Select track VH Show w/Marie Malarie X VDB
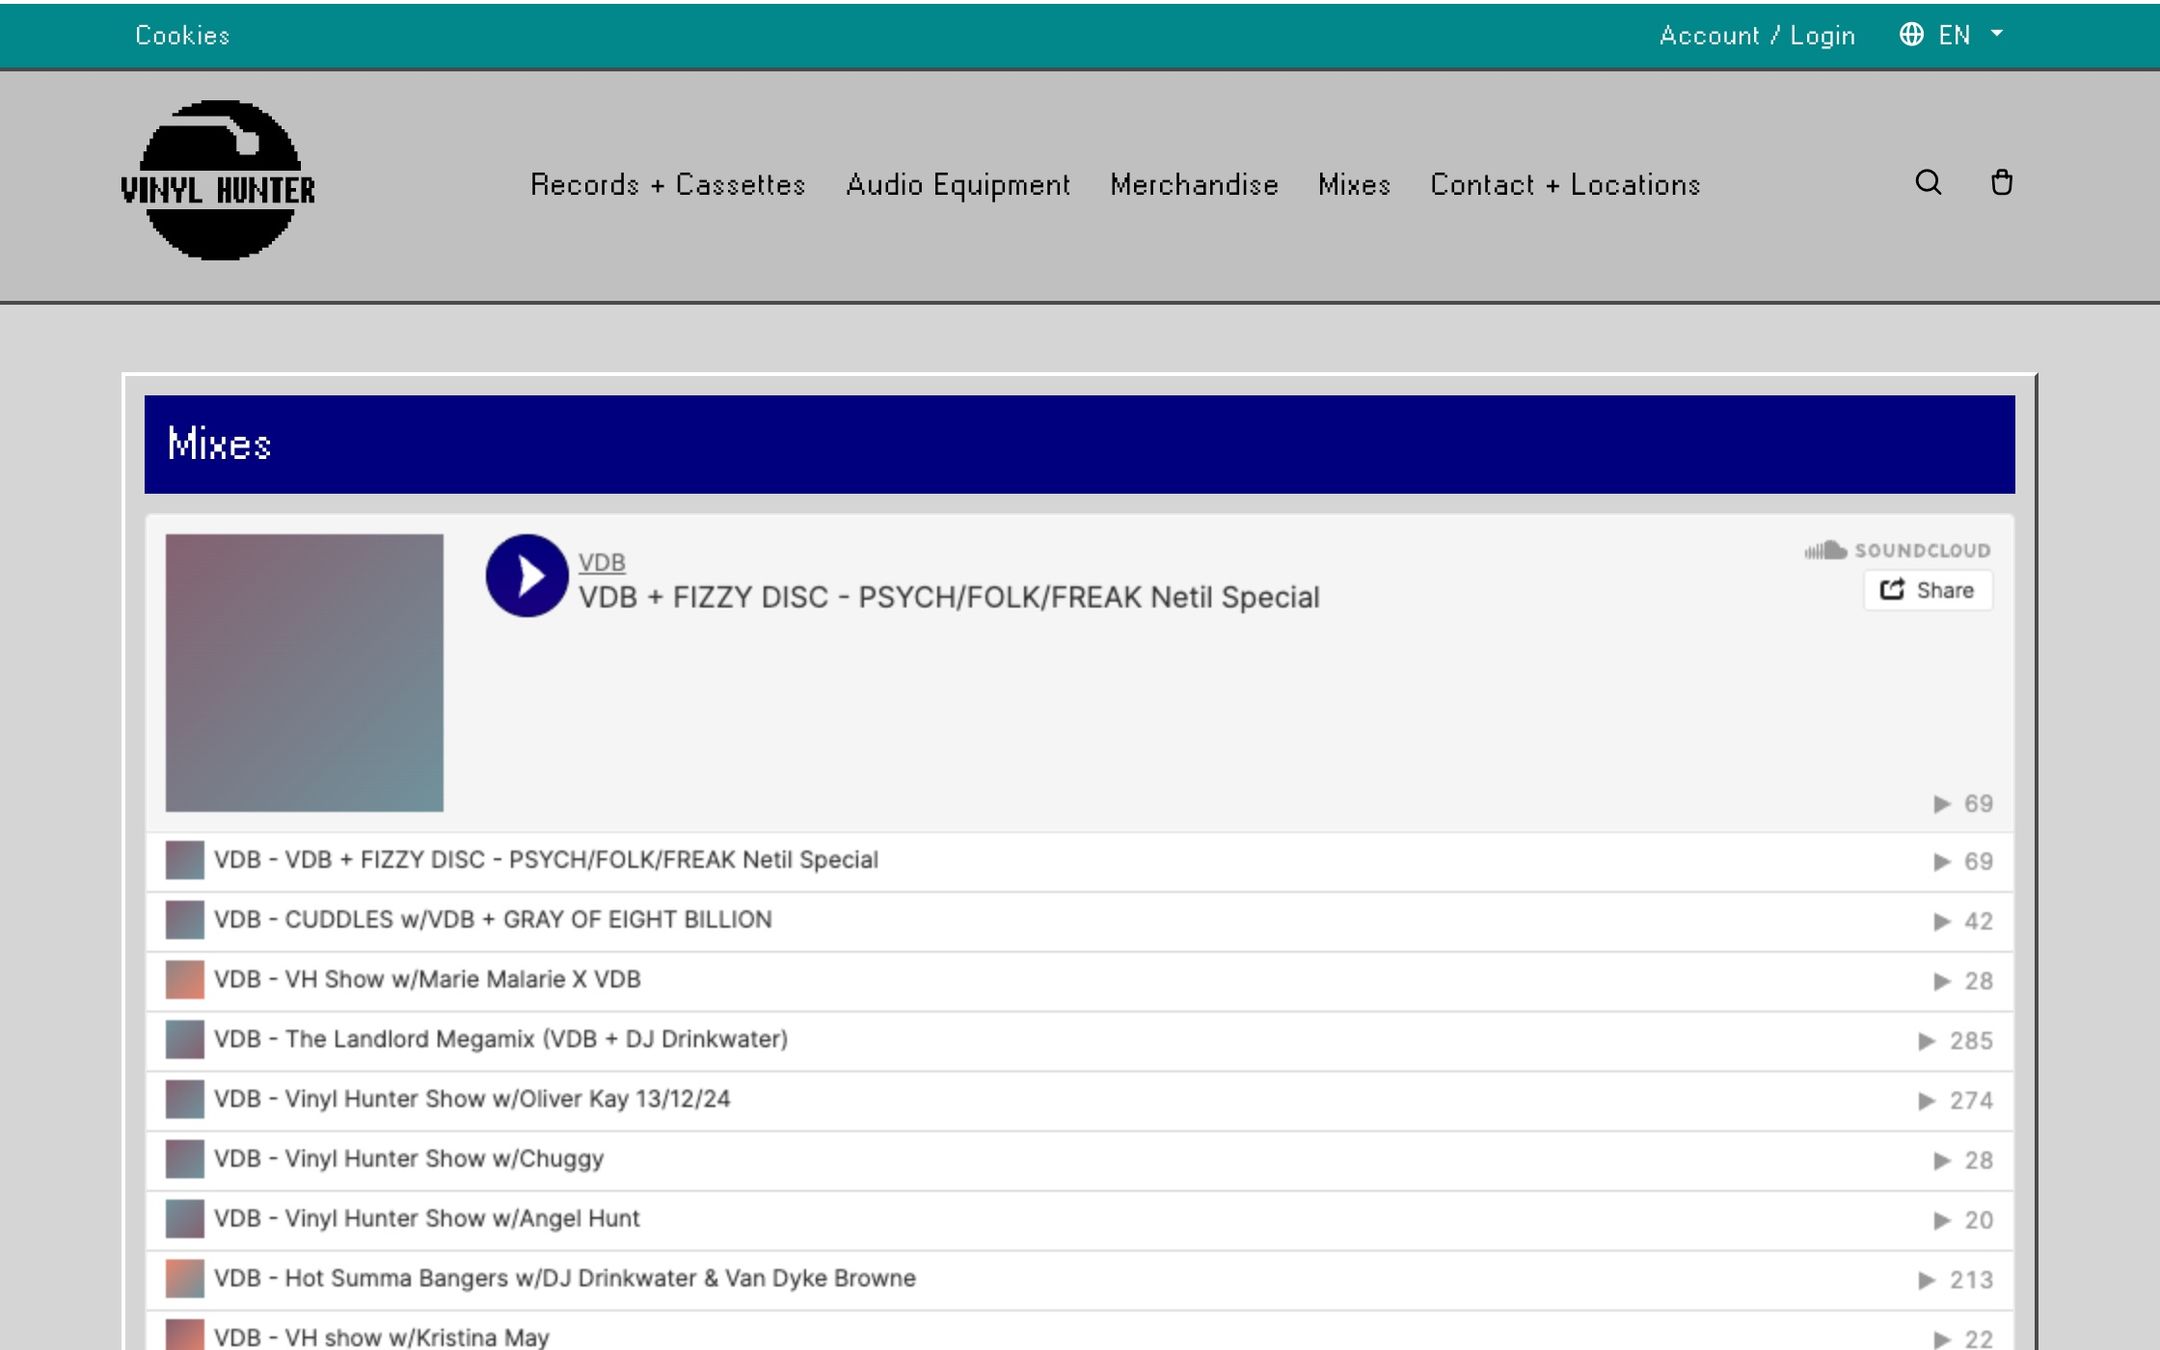 click(1079, 981)
